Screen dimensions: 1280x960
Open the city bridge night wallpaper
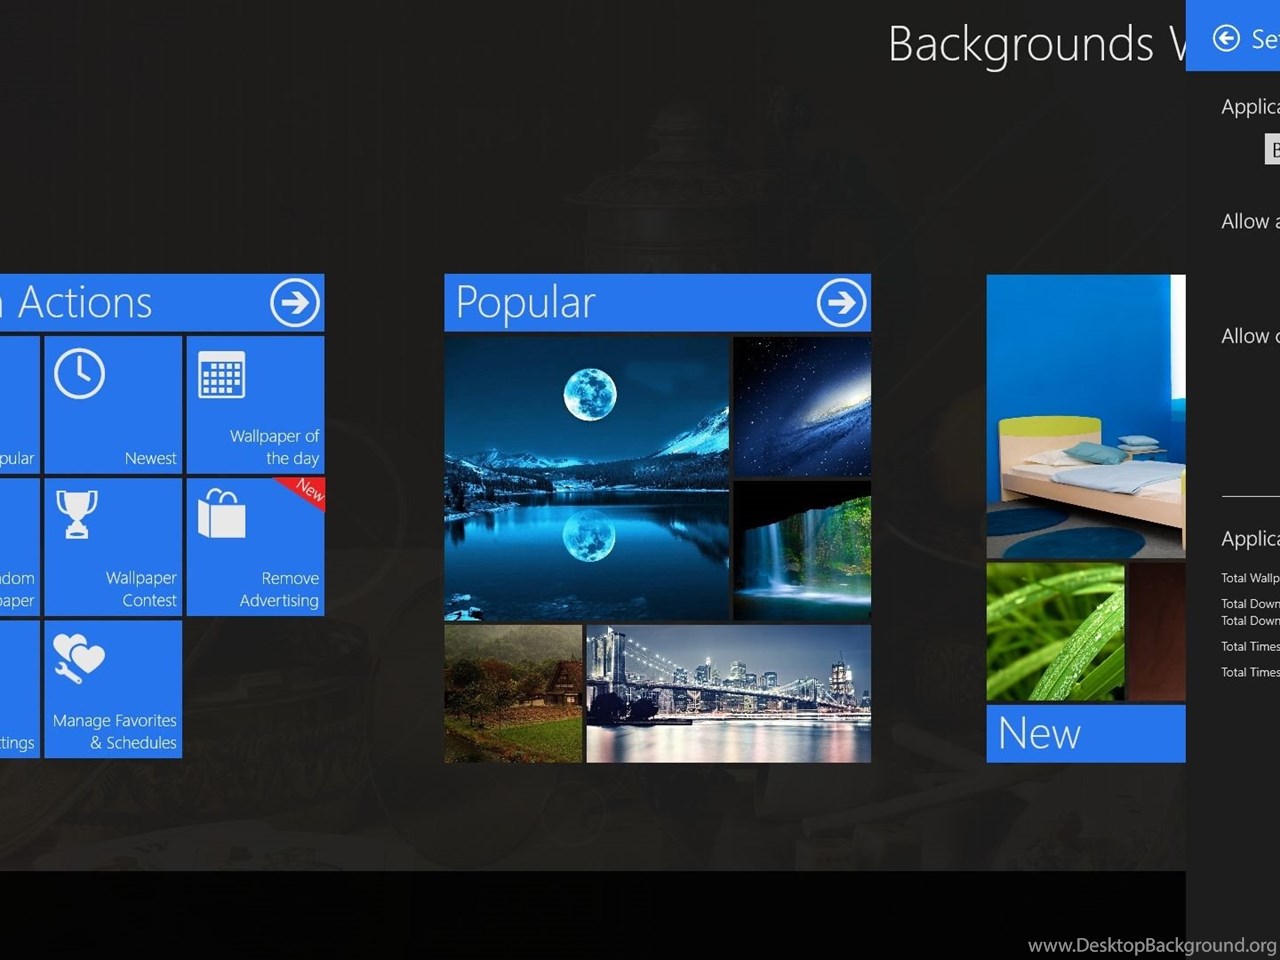point(728,694)
